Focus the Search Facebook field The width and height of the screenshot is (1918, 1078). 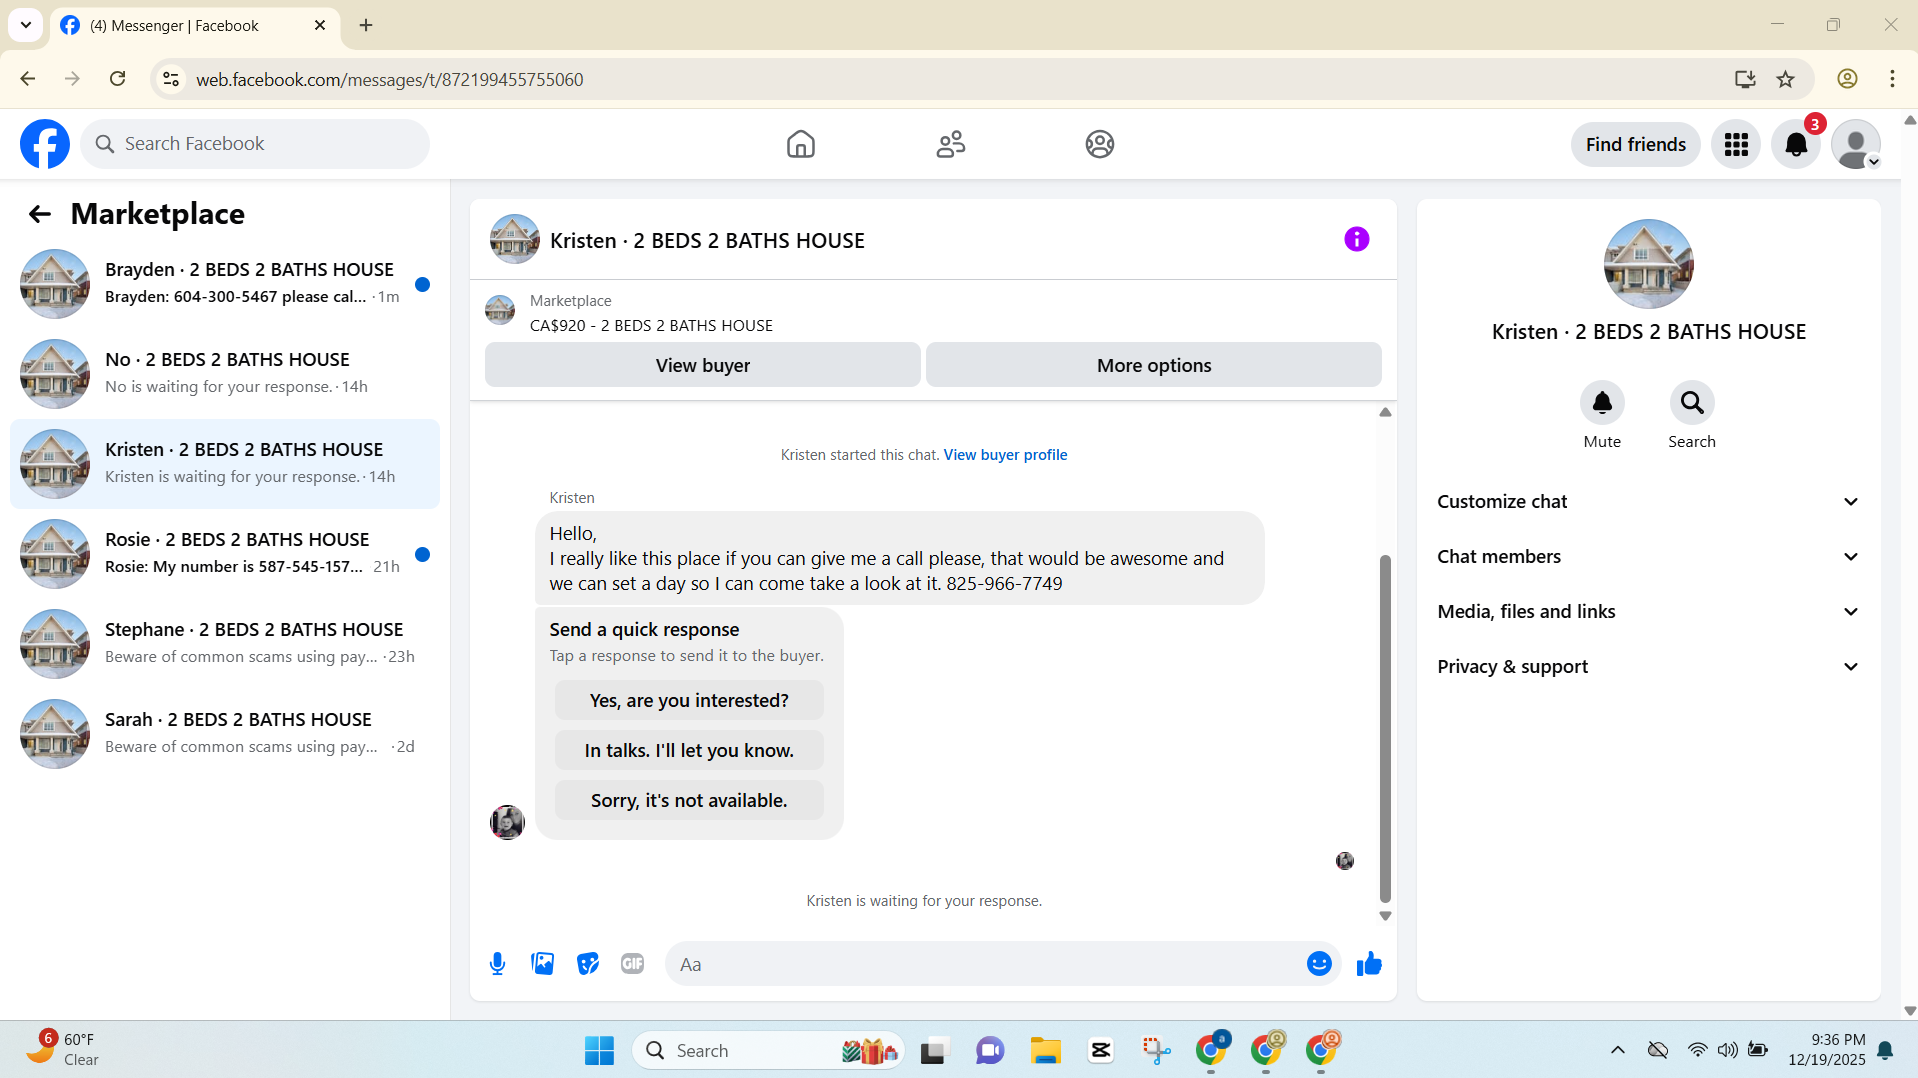click(x=255, y=144)
